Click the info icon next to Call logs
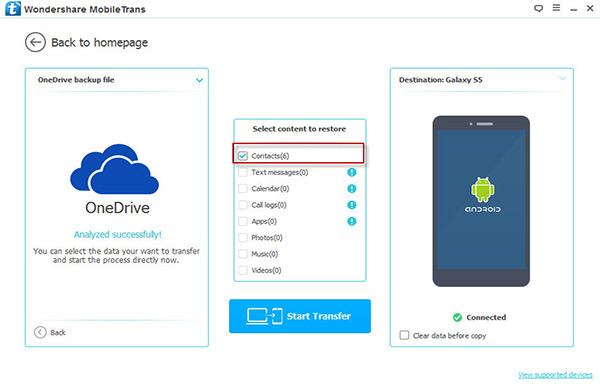Viewport: 600px width, 386px height. coord(352,205)
